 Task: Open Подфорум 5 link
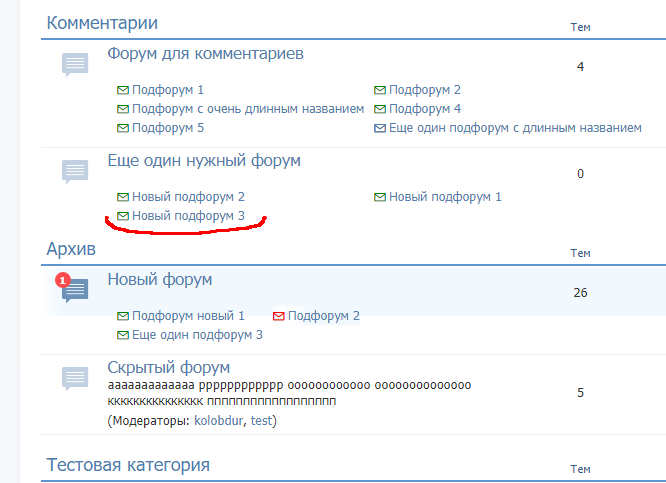click(168, 128)
